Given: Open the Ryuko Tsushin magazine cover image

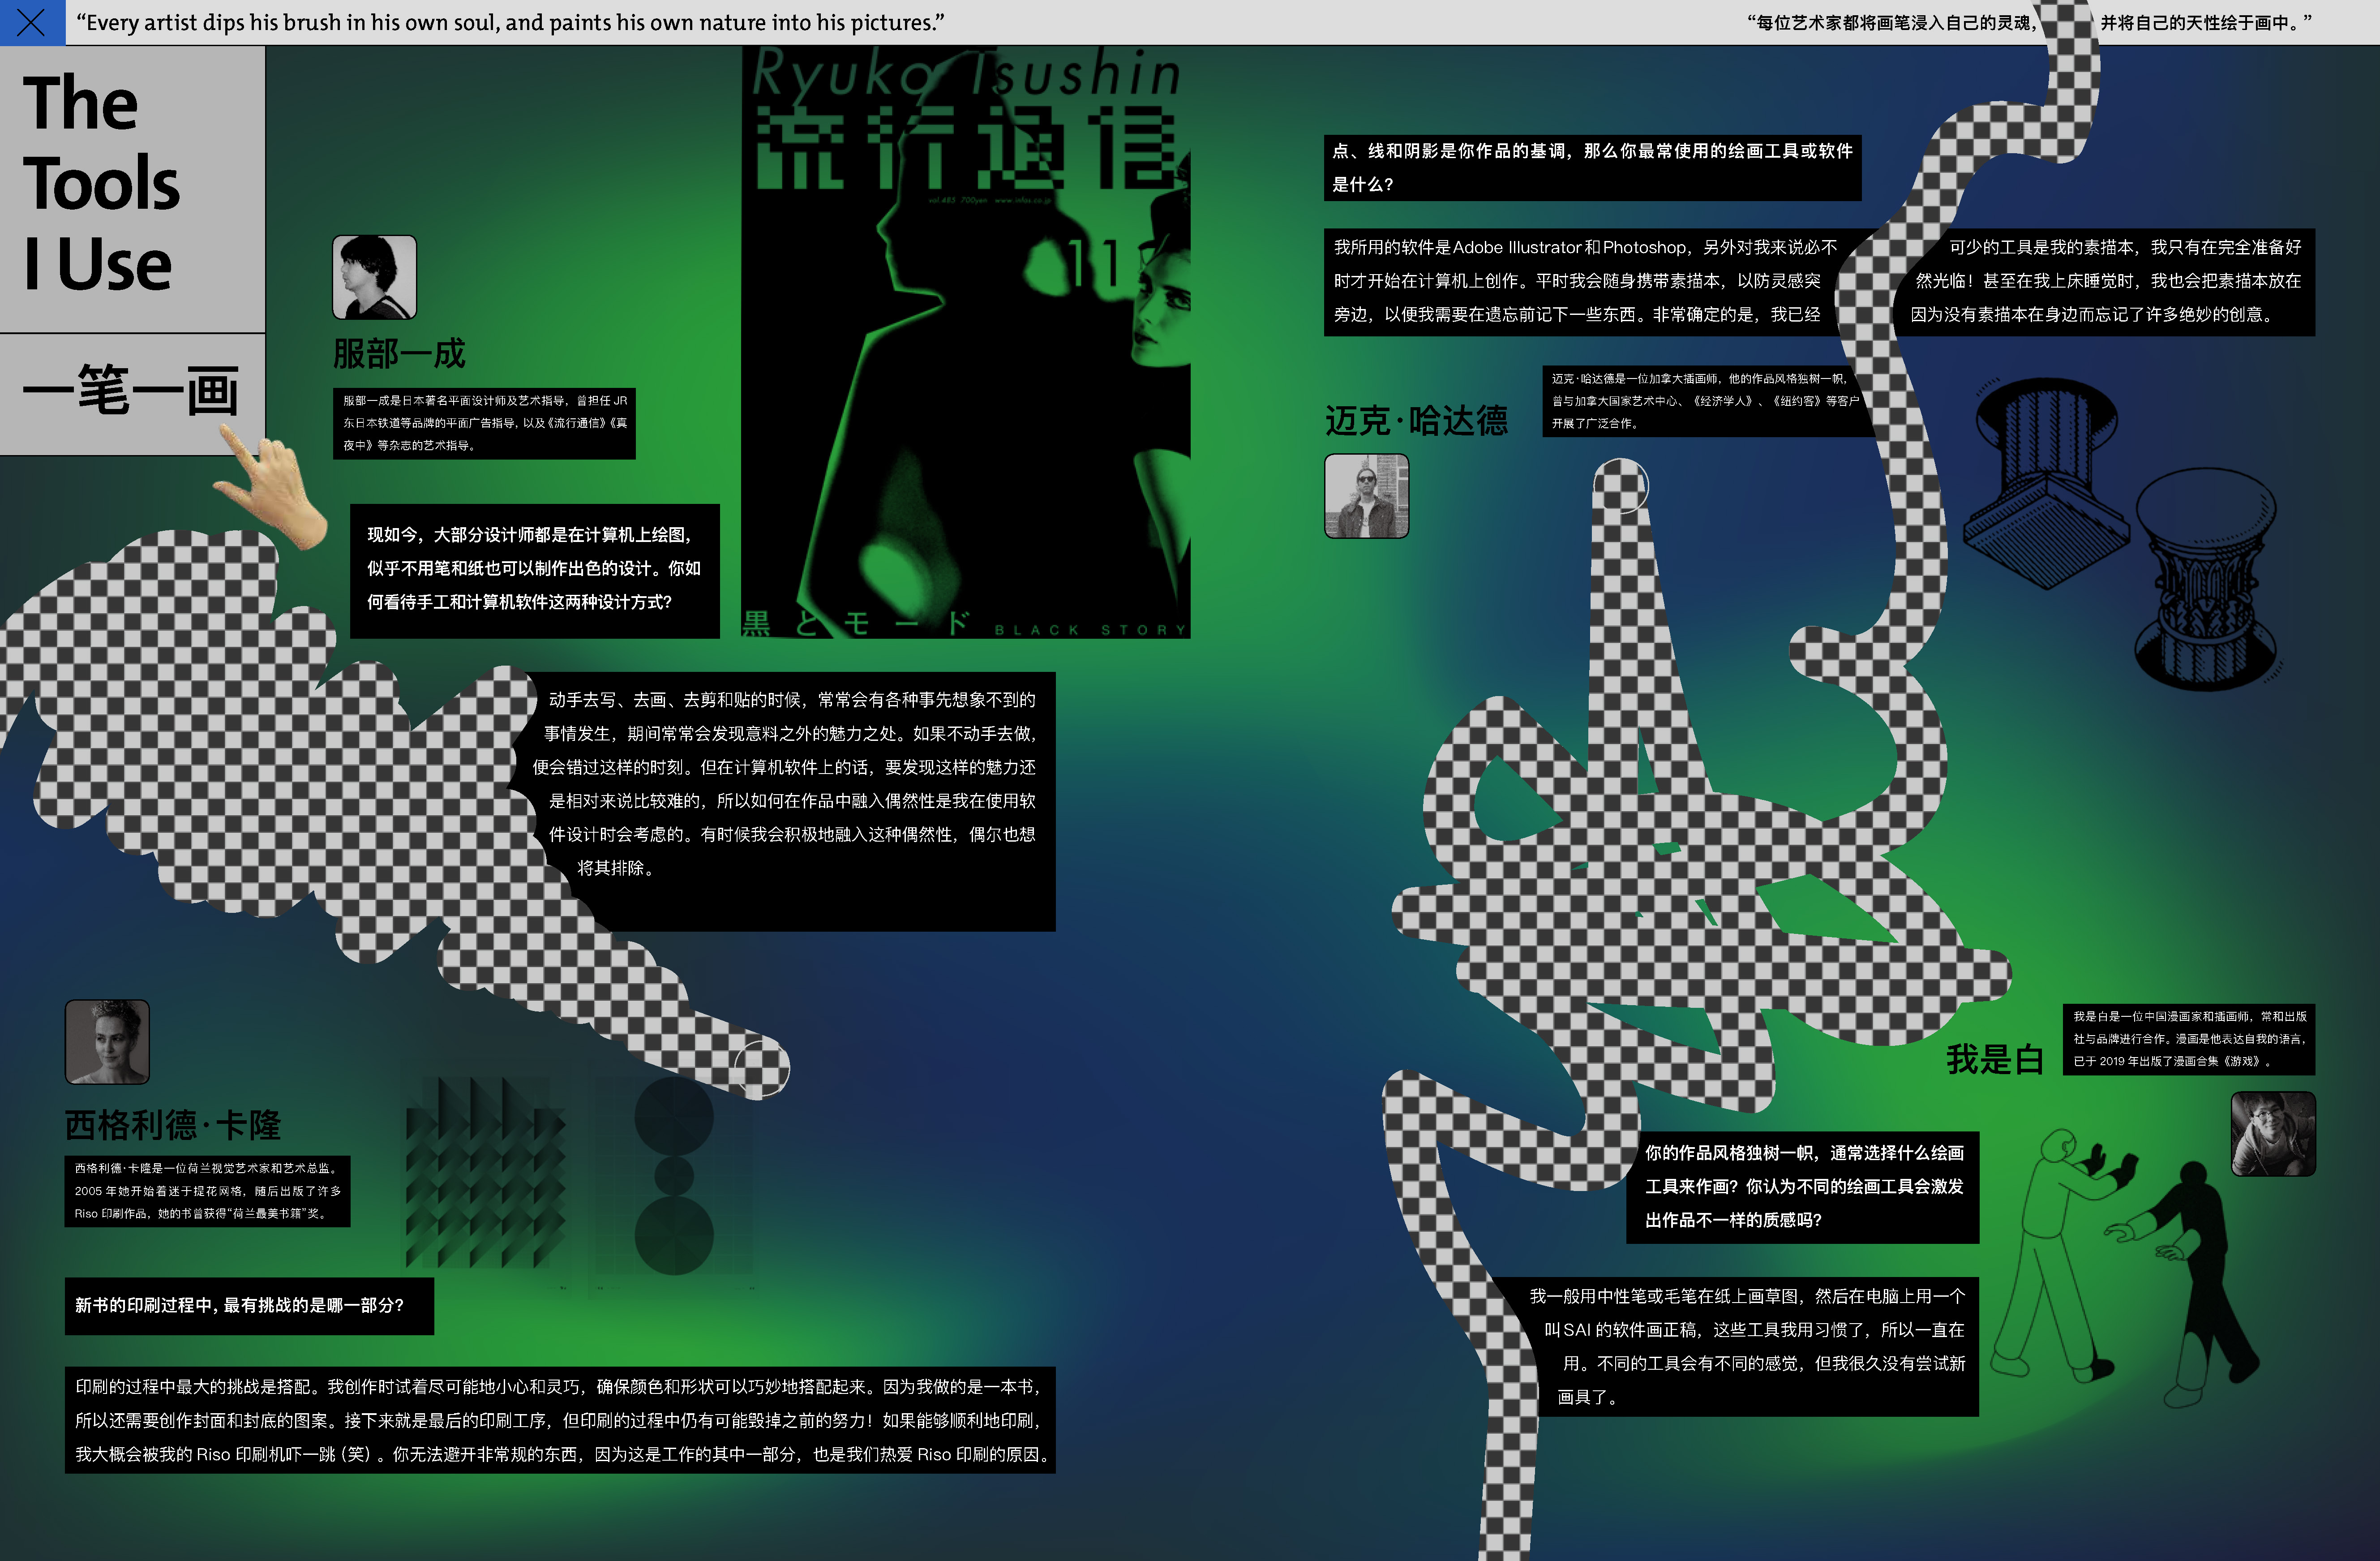Looking at the screenshot, I should click(965, 342).
